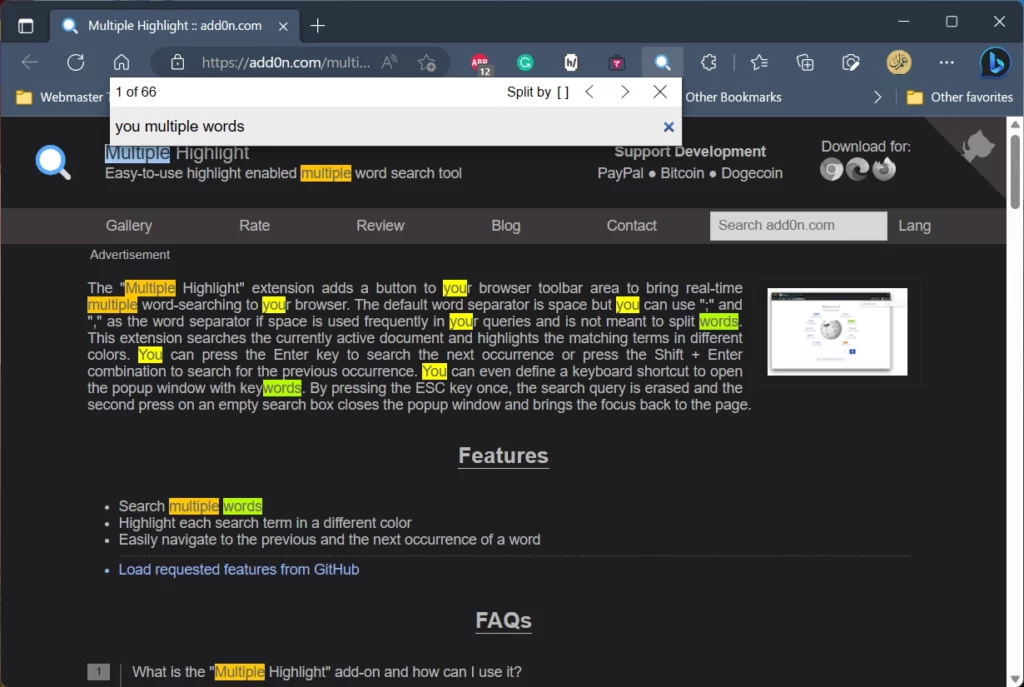
Task: Change the Split by separator option
Action: (x=537, y=92)
